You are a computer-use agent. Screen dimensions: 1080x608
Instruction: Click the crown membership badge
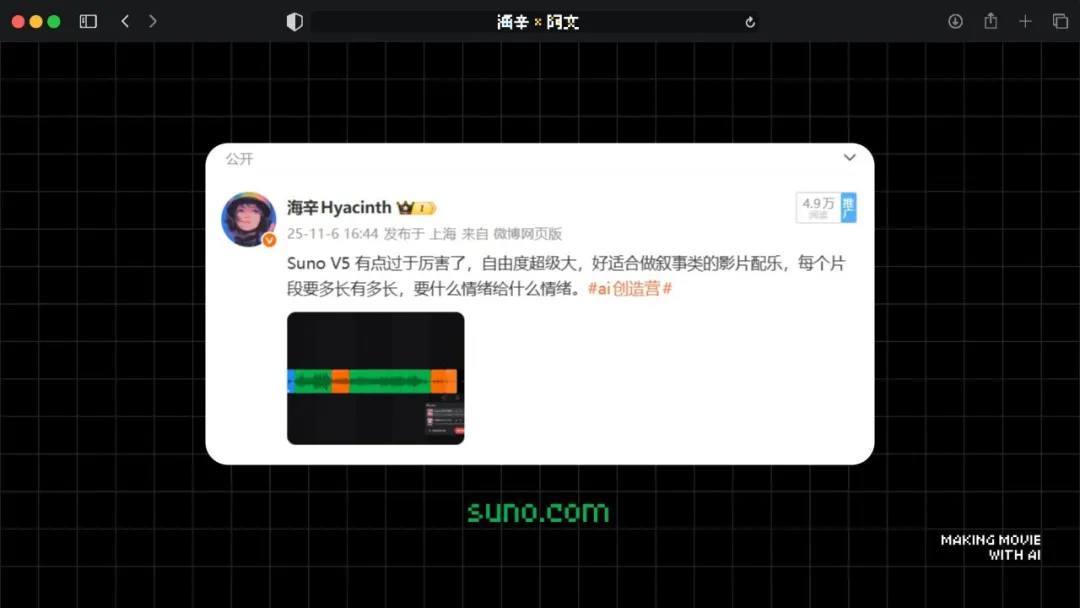[x=415, y=208]
